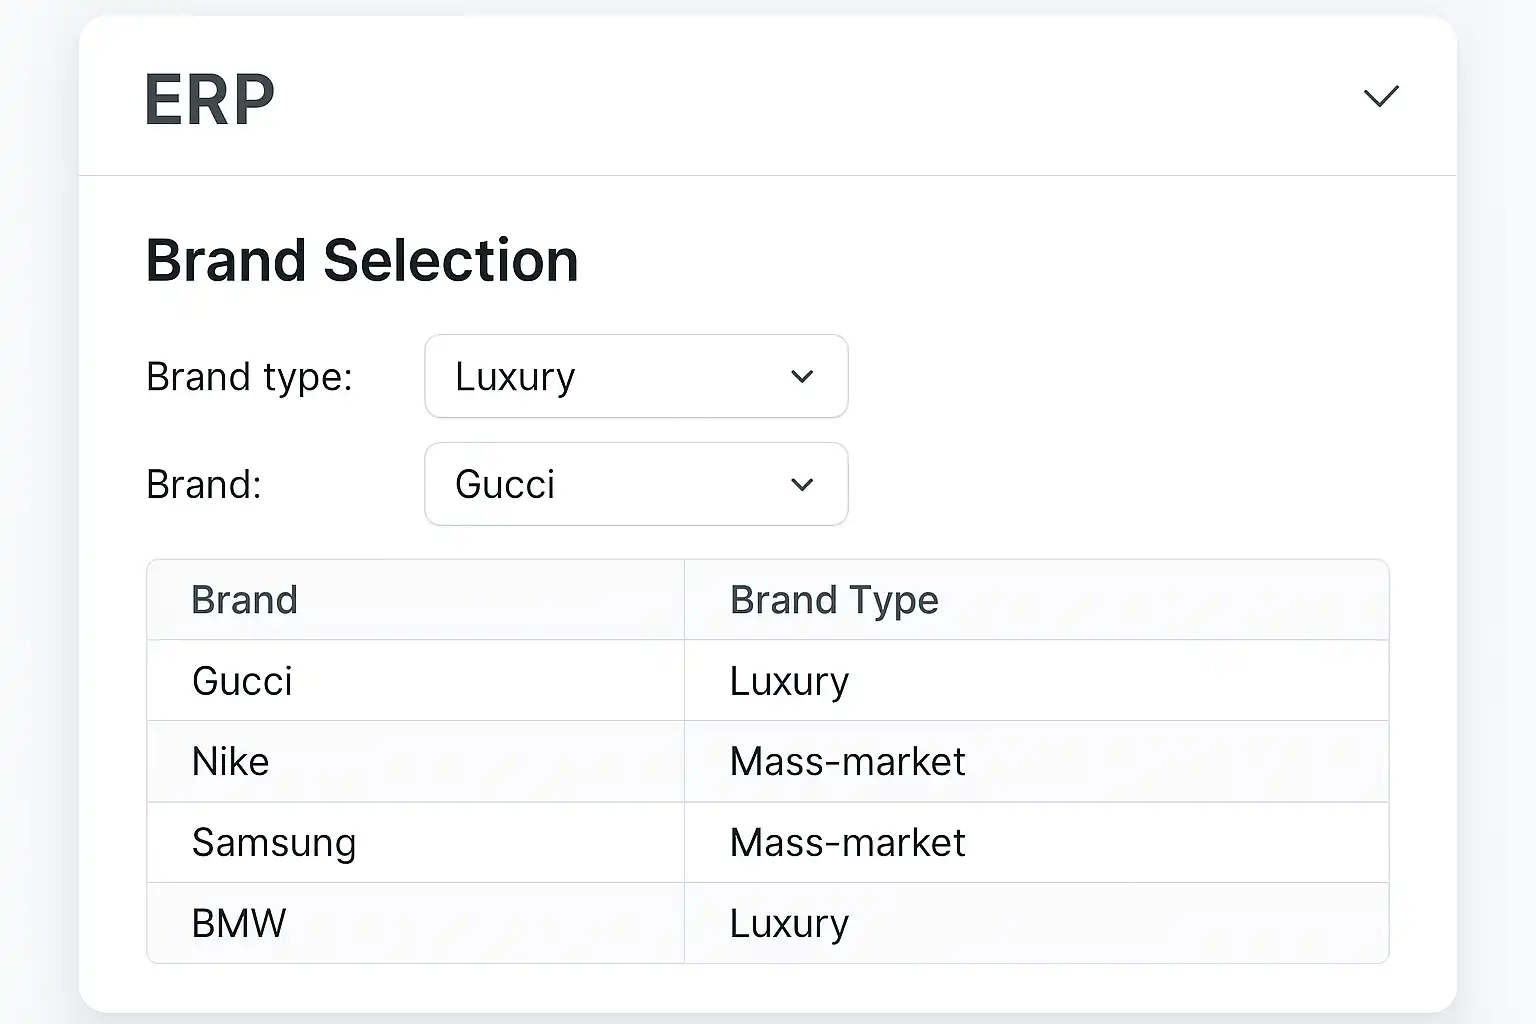The image size is (1536, 1024).
Task: Click the Brand Selection heading
Action: [362, 261]
